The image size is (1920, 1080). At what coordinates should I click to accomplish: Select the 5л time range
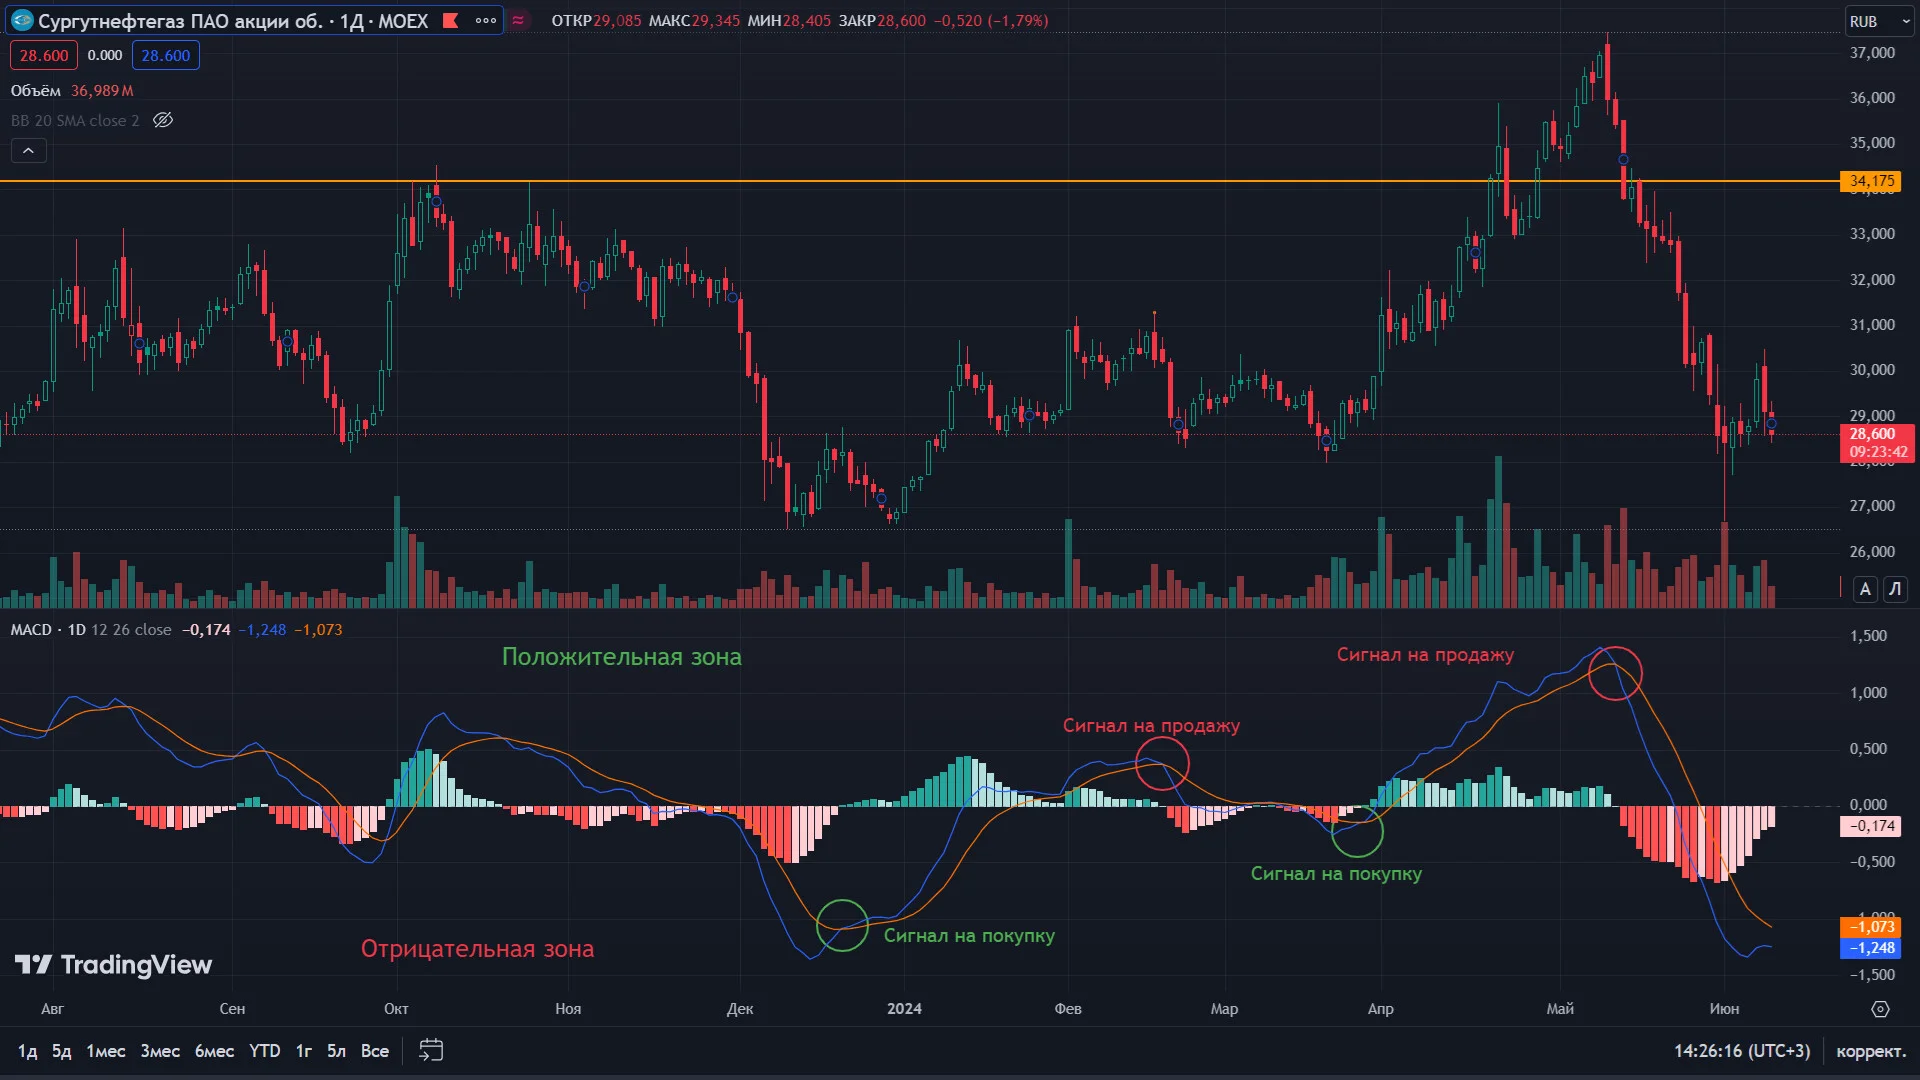[x=337, y=1051]
